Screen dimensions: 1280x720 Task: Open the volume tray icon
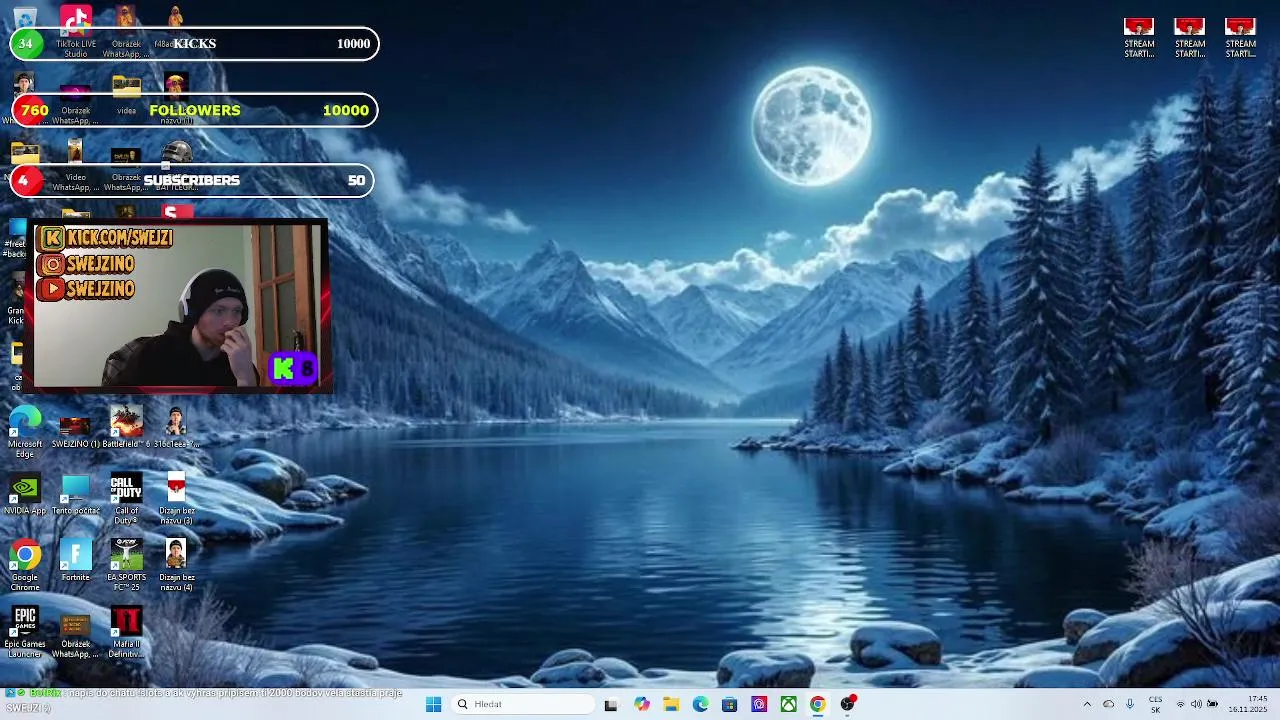pyautogui.click(x=1196, y=704)
